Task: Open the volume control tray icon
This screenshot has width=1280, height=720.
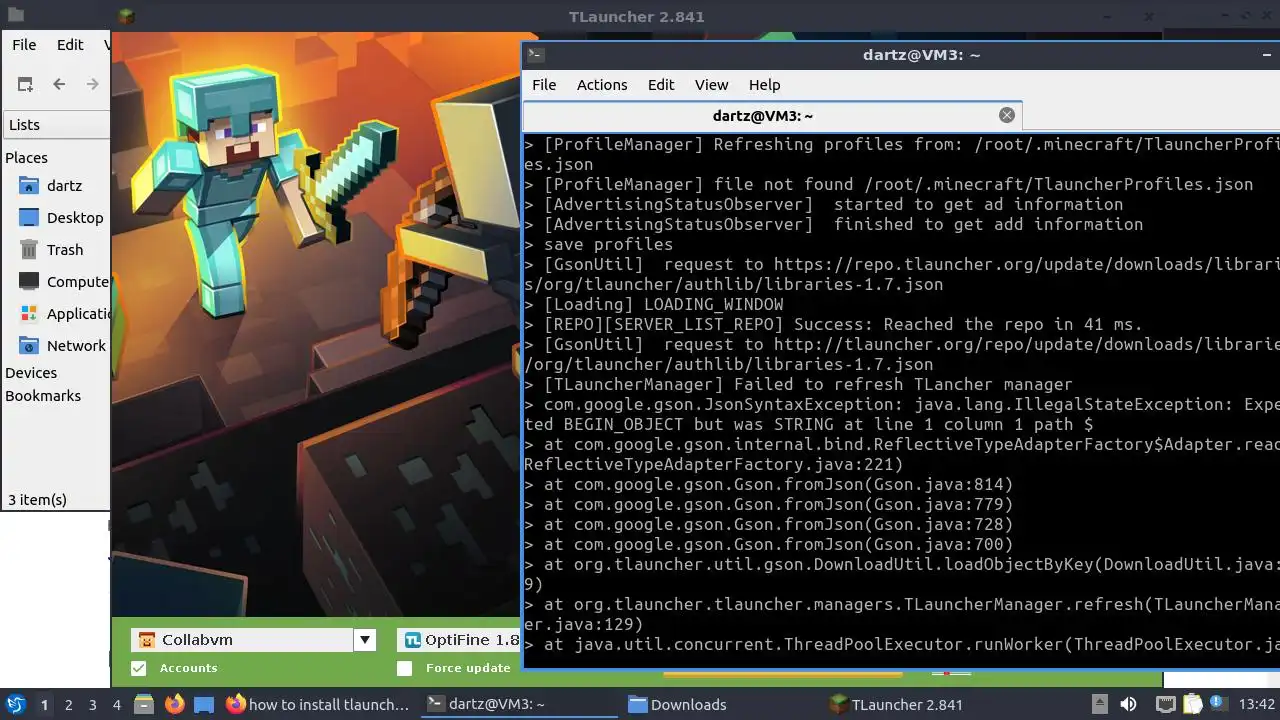Action: [x=1128, y=704]
